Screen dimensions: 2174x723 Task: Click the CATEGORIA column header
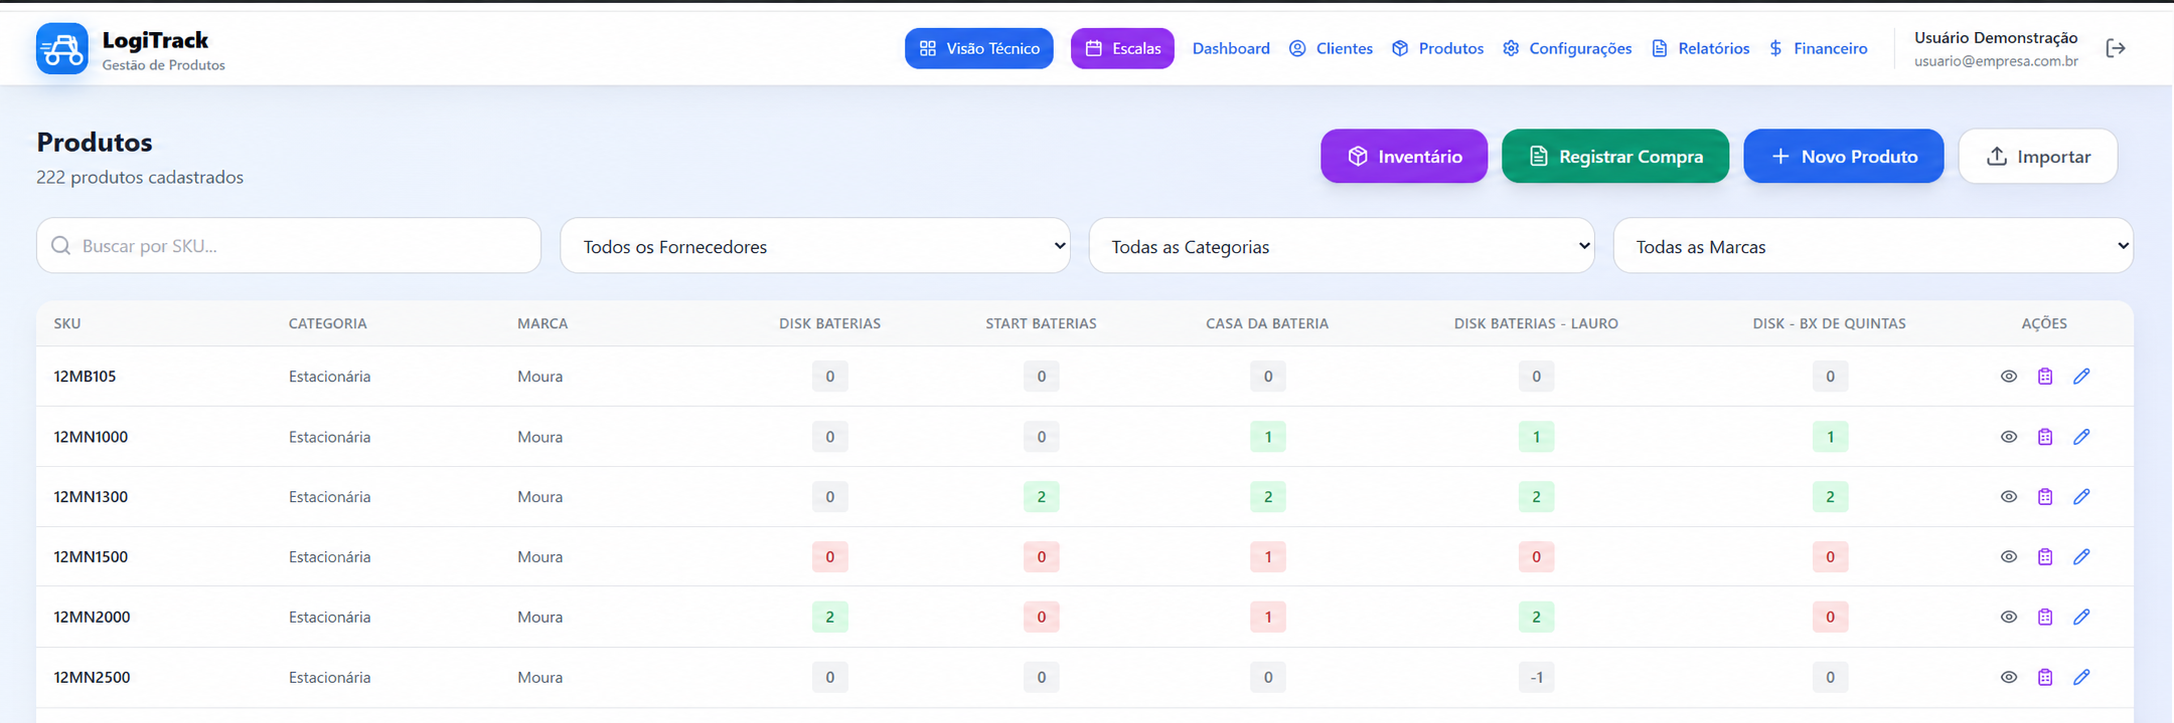(x=328, y=324)
